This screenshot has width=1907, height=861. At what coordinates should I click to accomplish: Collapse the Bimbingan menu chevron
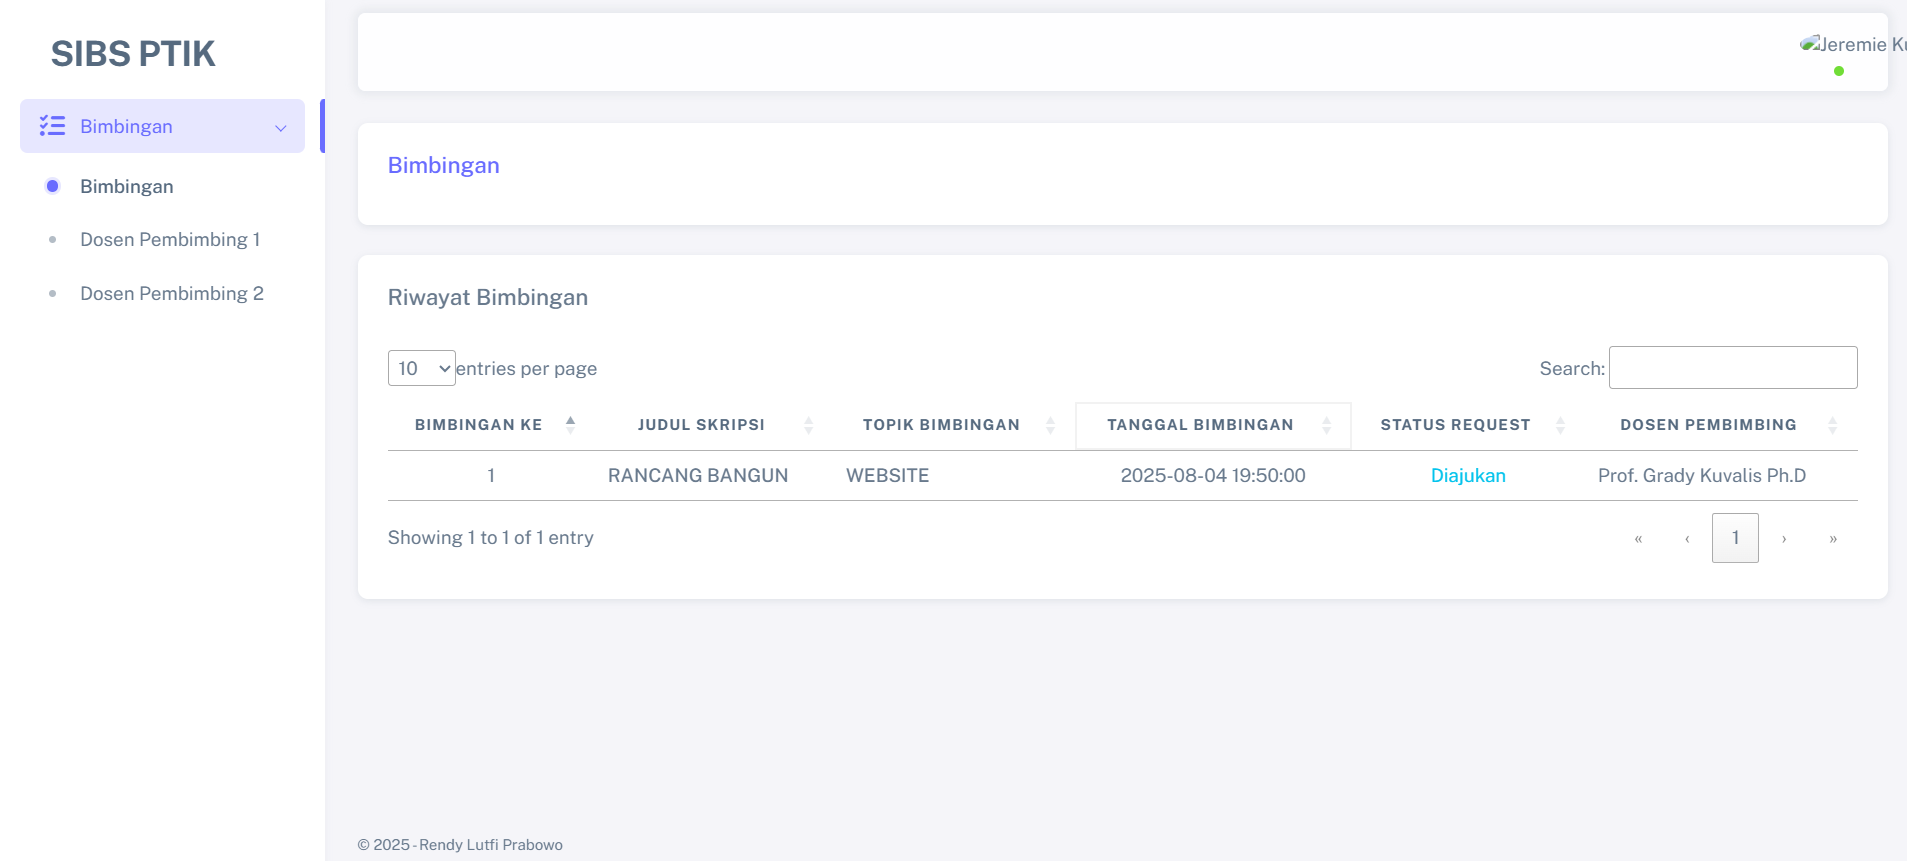point(281,127)
